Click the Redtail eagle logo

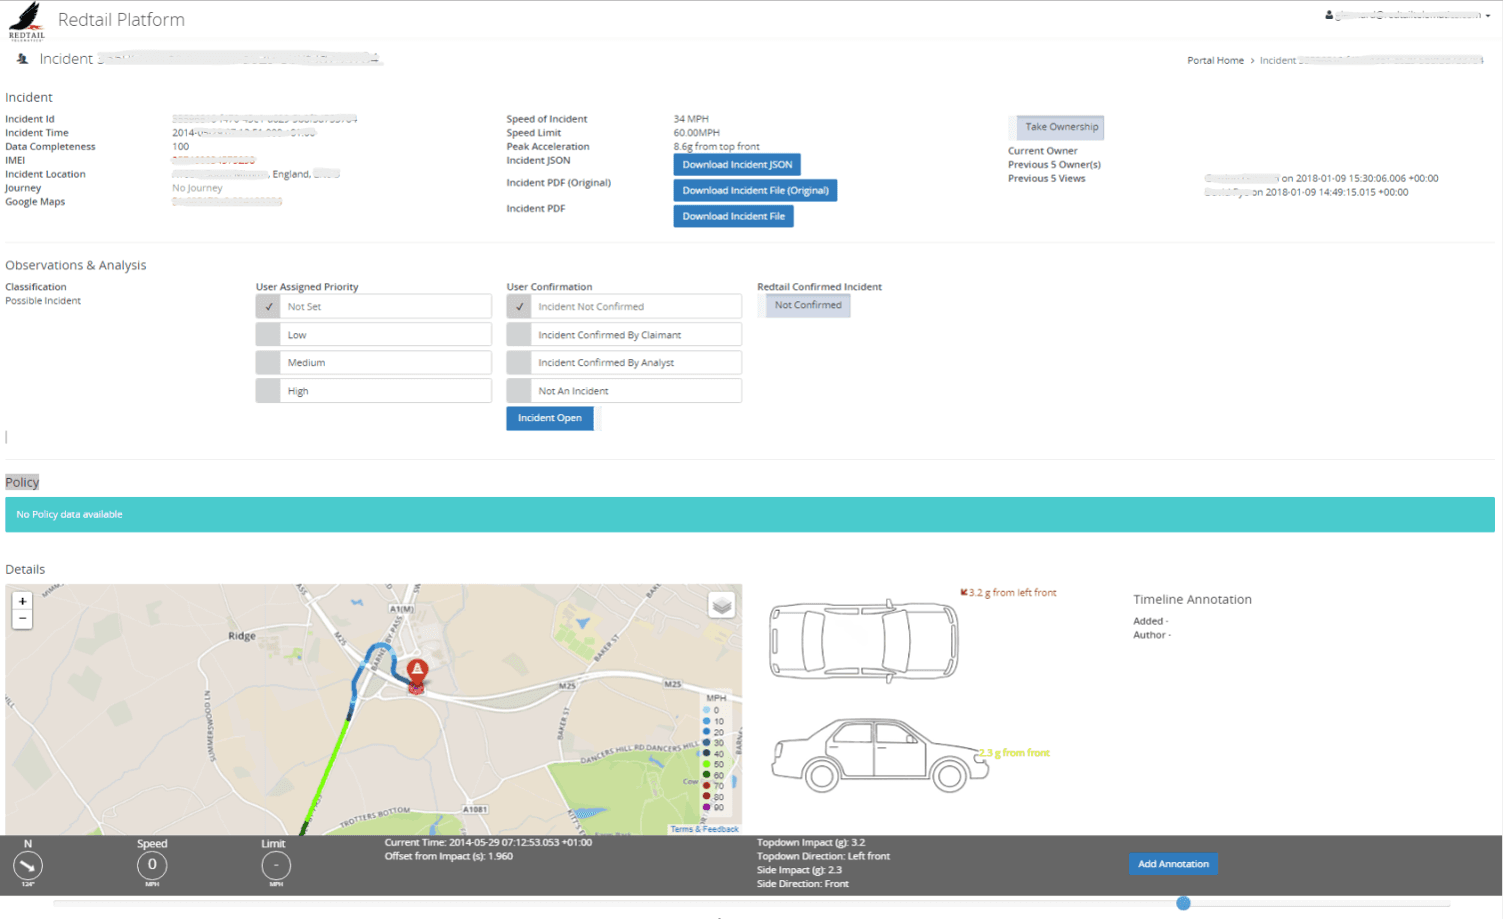pos(25,19)
